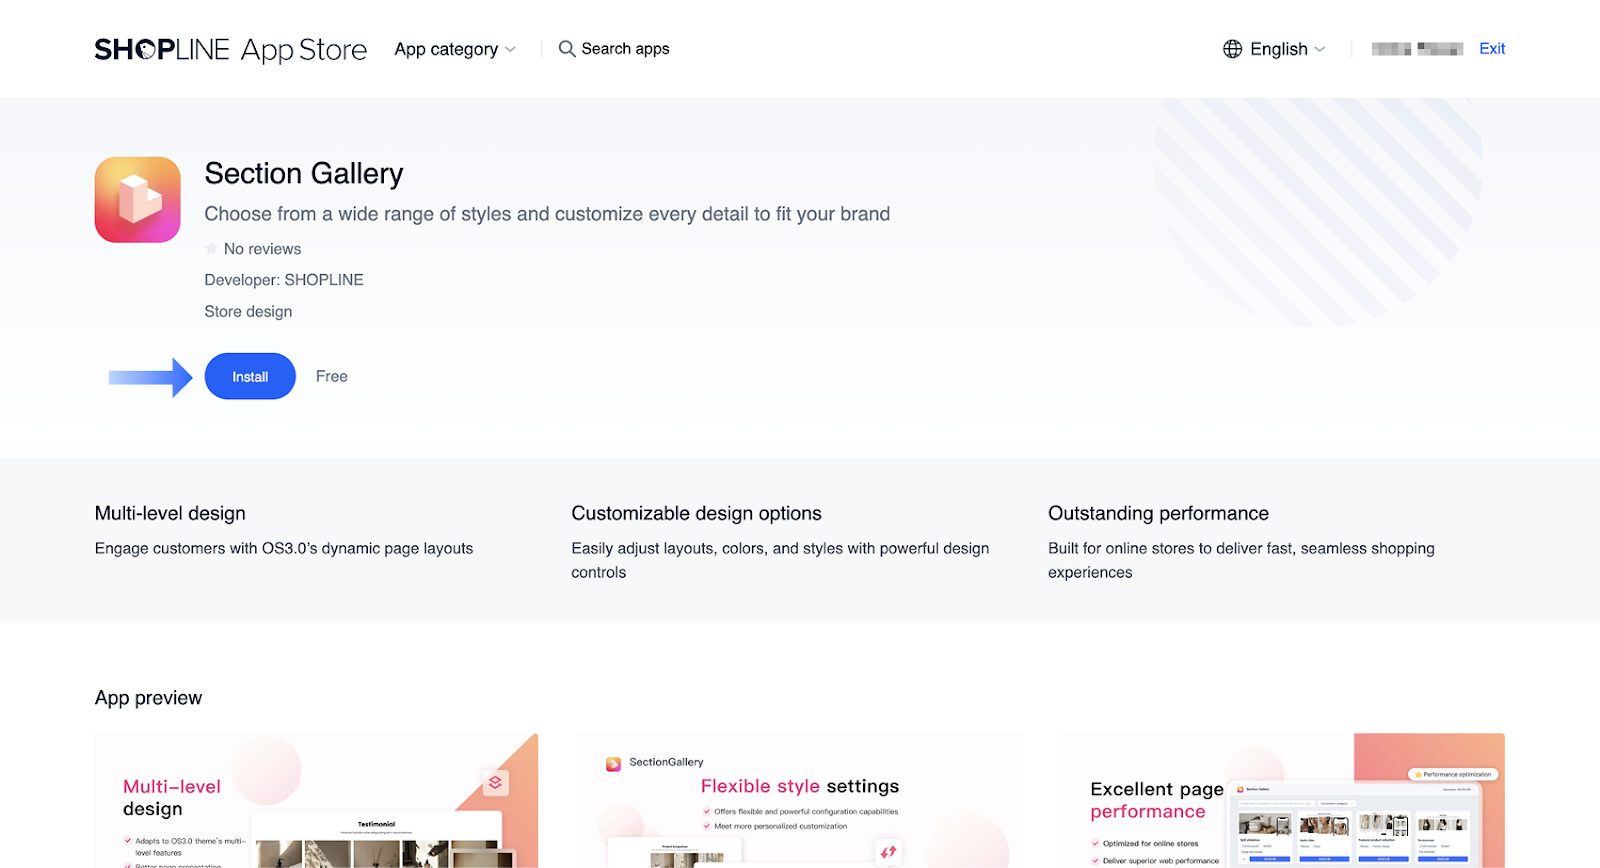This screenshot has height=868, width=1600.
Task: Click the App preview heading
Action: point(148,698)
